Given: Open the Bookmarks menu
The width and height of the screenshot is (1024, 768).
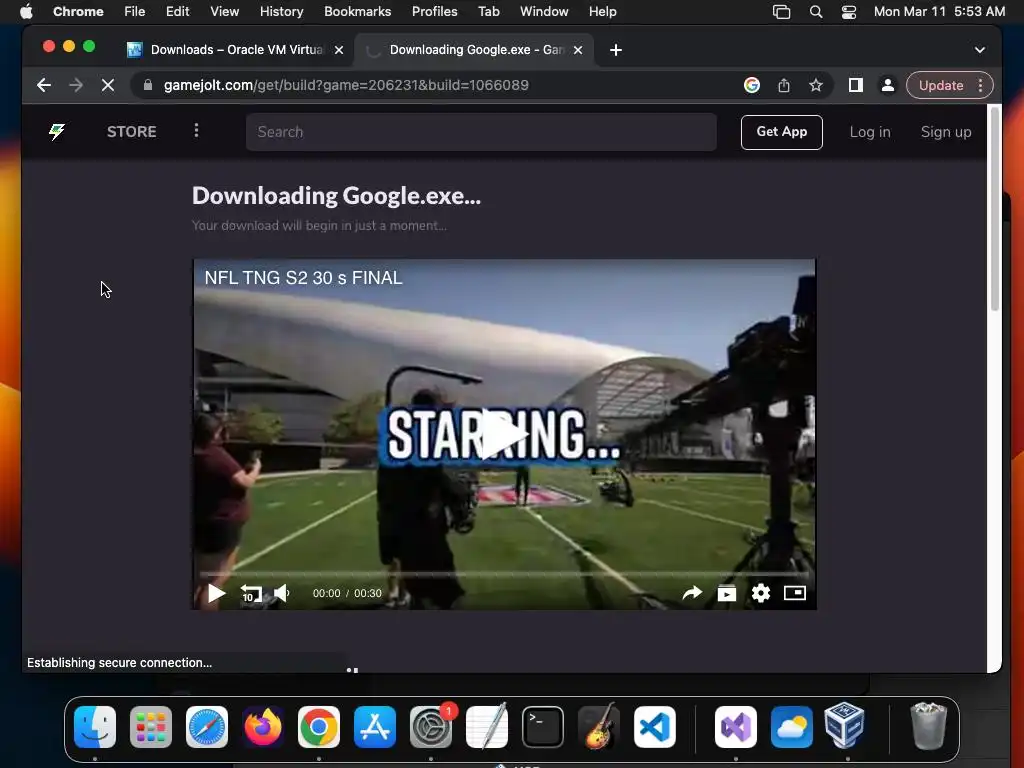Looking at the screenshot, I should tap(357, 11).
